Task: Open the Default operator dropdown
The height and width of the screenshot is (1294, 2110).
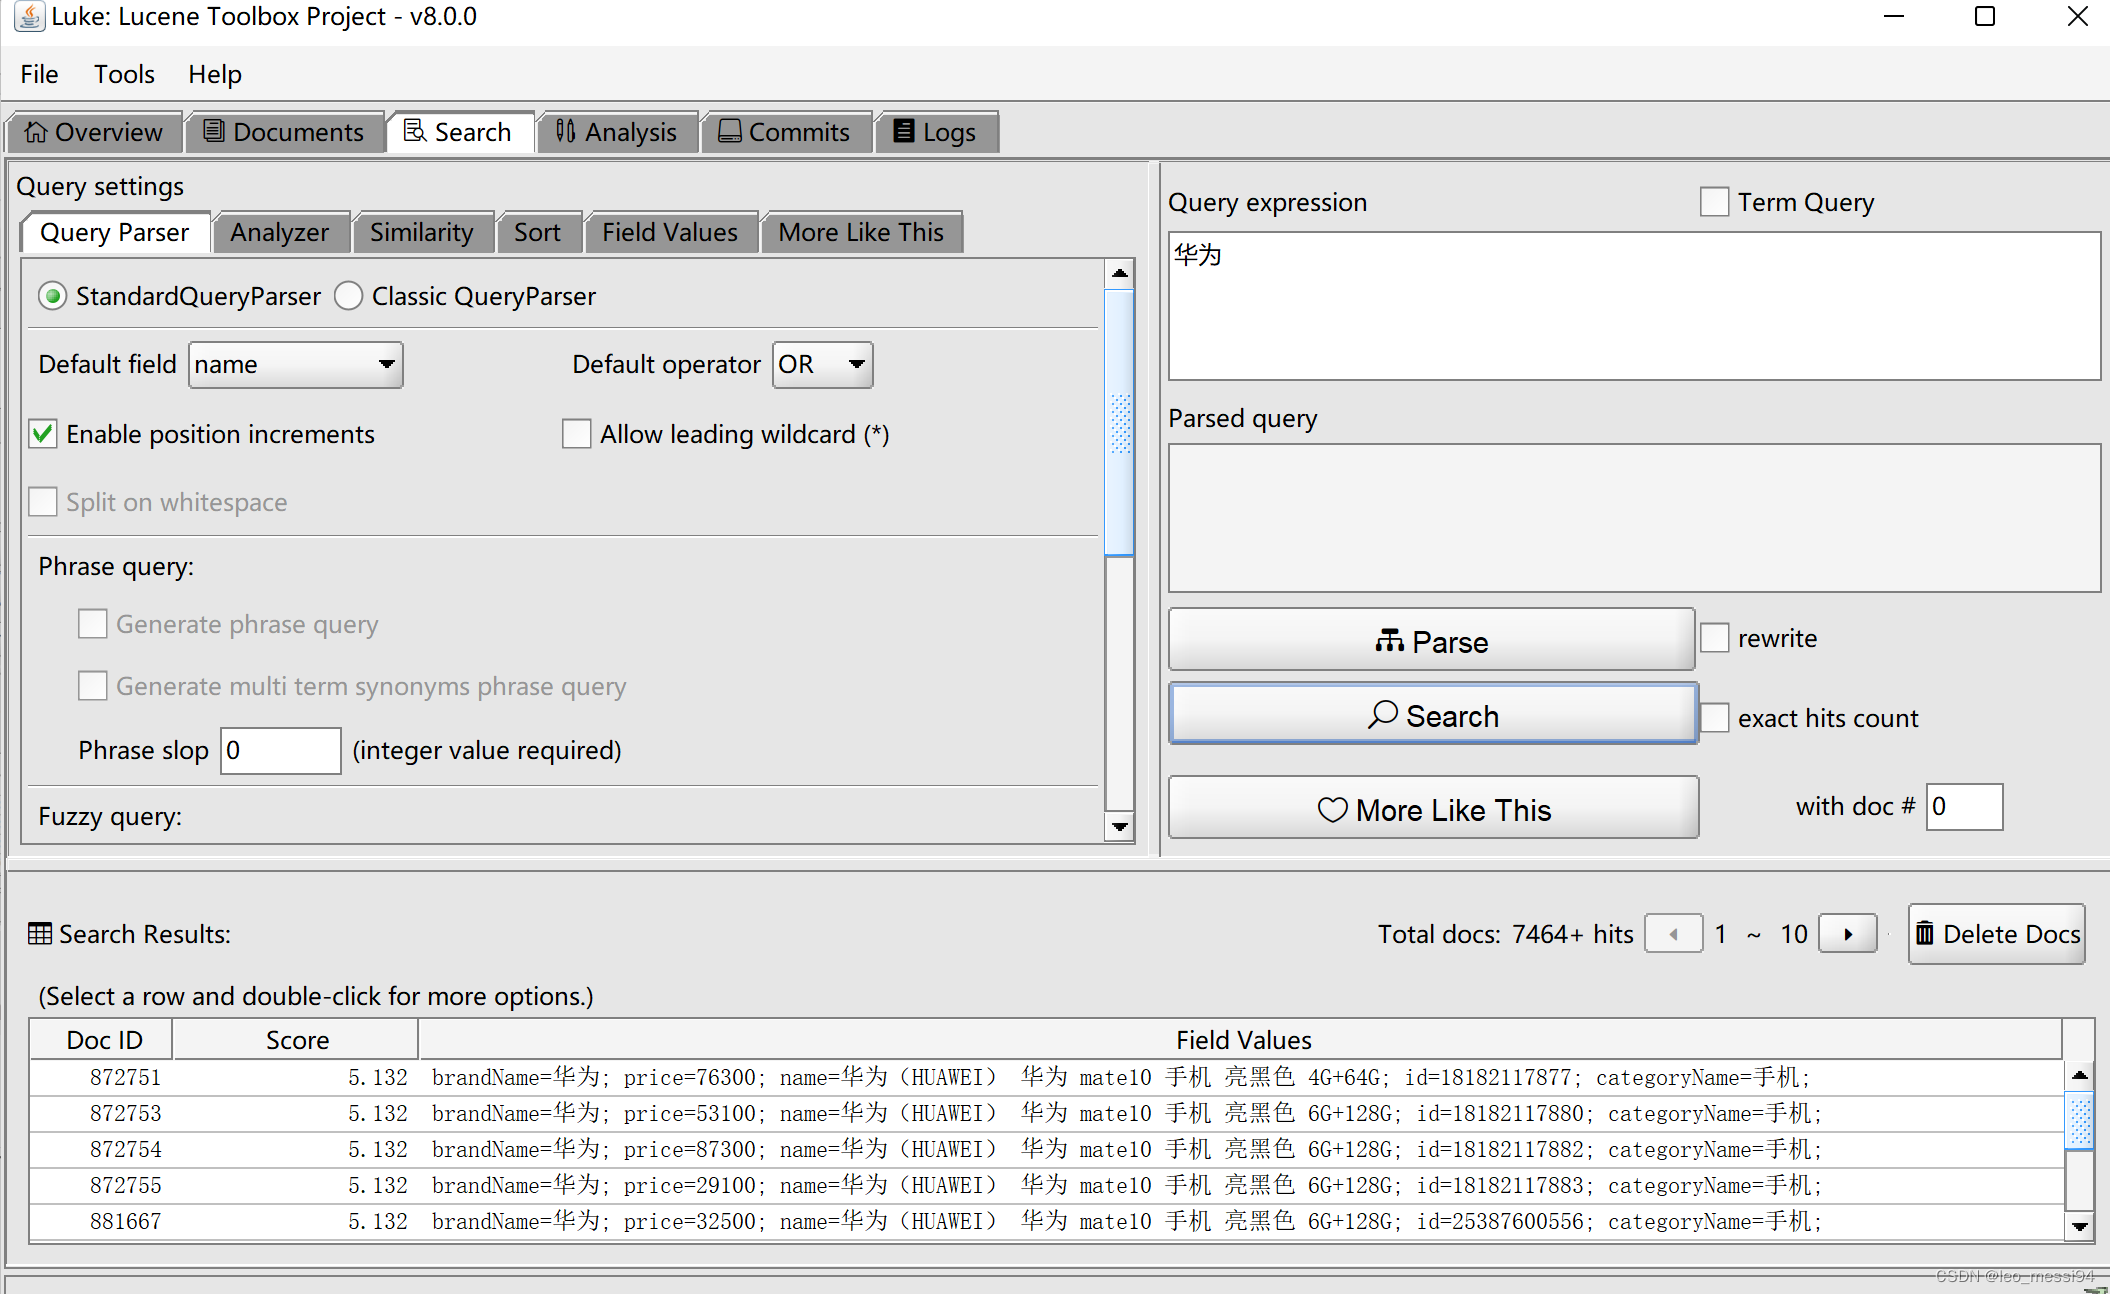Action: click(822, 365)
